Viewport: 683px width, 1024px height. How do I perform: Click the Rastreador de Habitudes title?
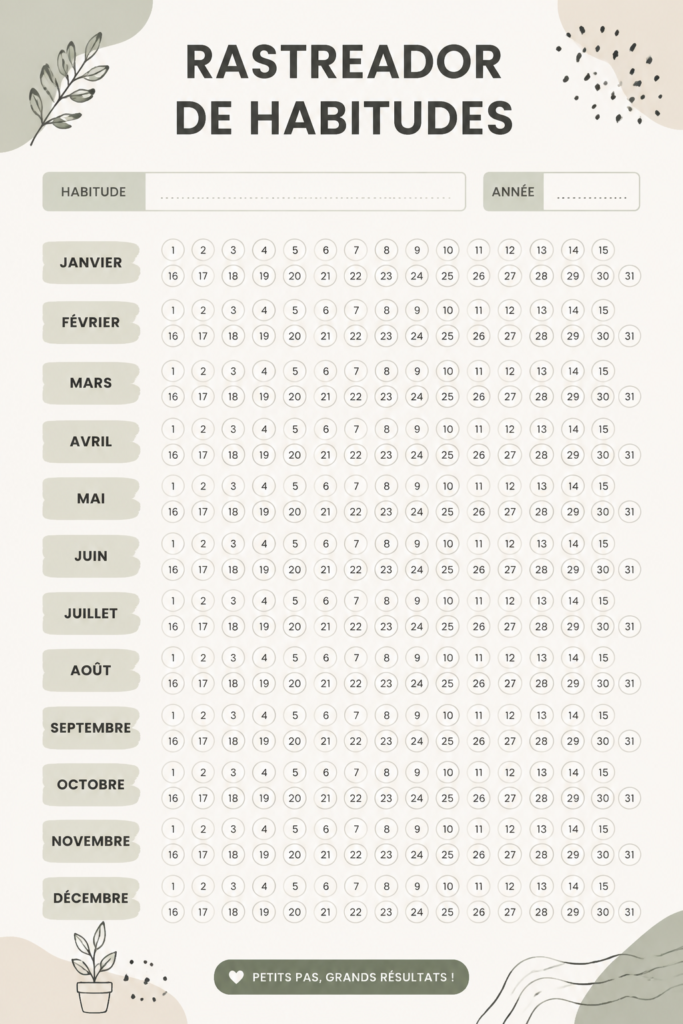coord(344,90)
